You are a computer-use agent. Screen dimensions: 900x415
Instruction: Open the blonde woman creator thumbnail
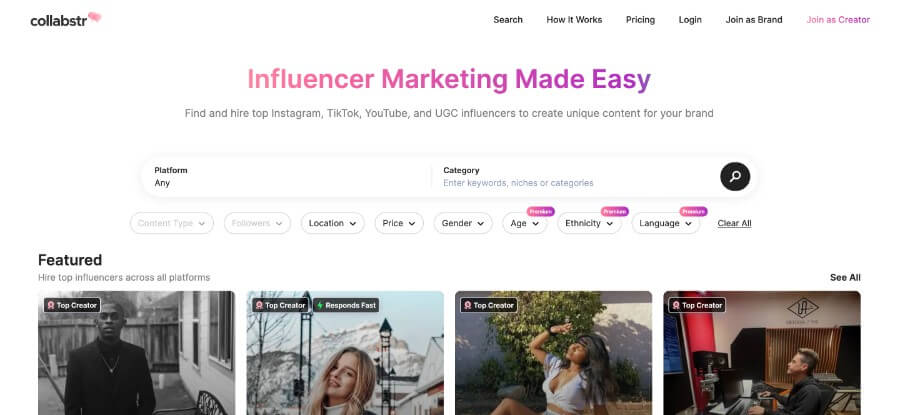[345, 353]
